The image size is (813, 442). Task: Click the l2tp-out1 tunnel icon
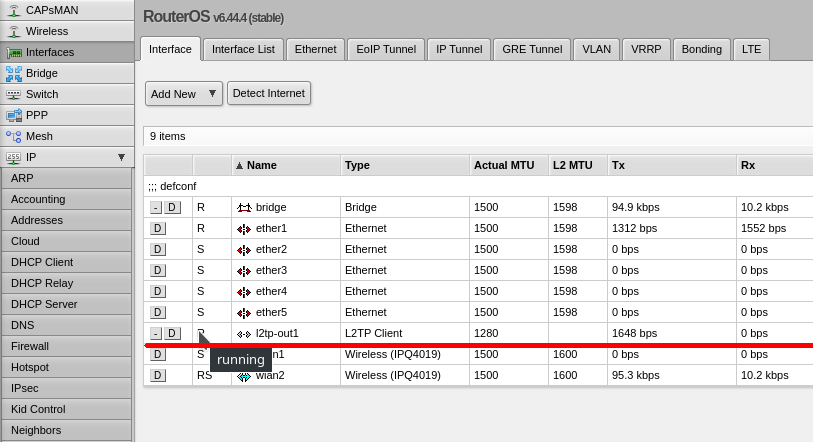[244, 334]
